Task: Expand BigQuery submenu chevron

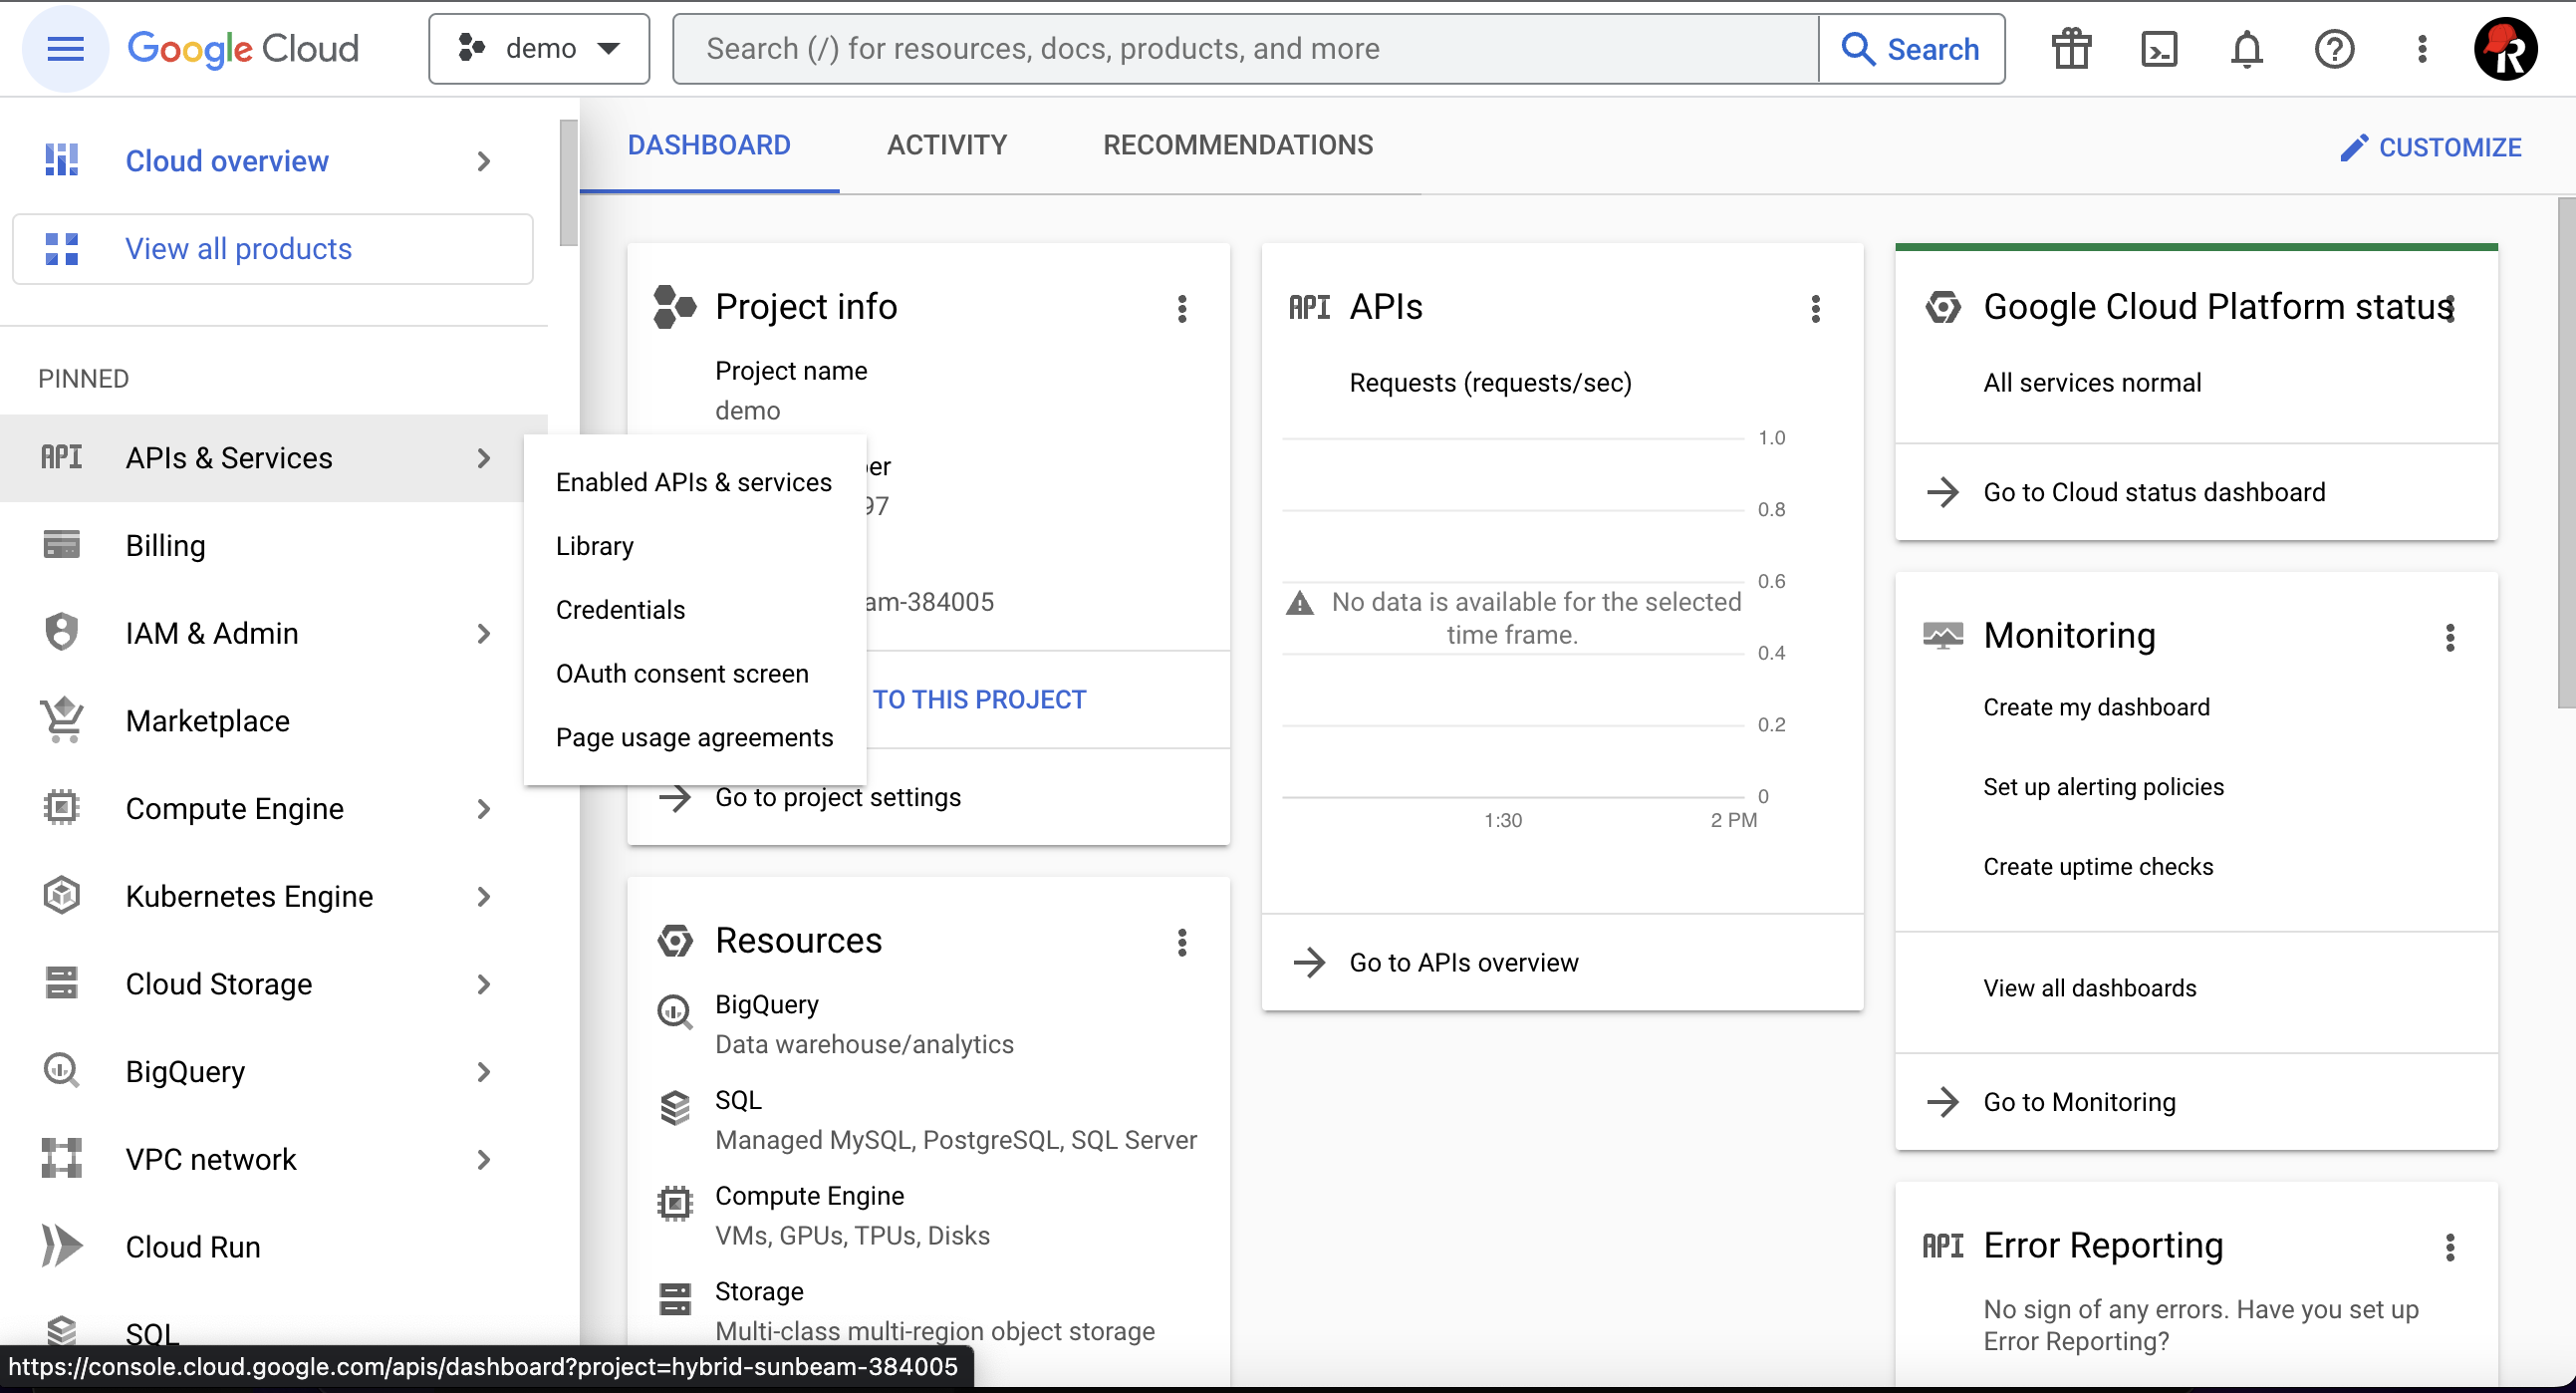Action: point(484,1072)
